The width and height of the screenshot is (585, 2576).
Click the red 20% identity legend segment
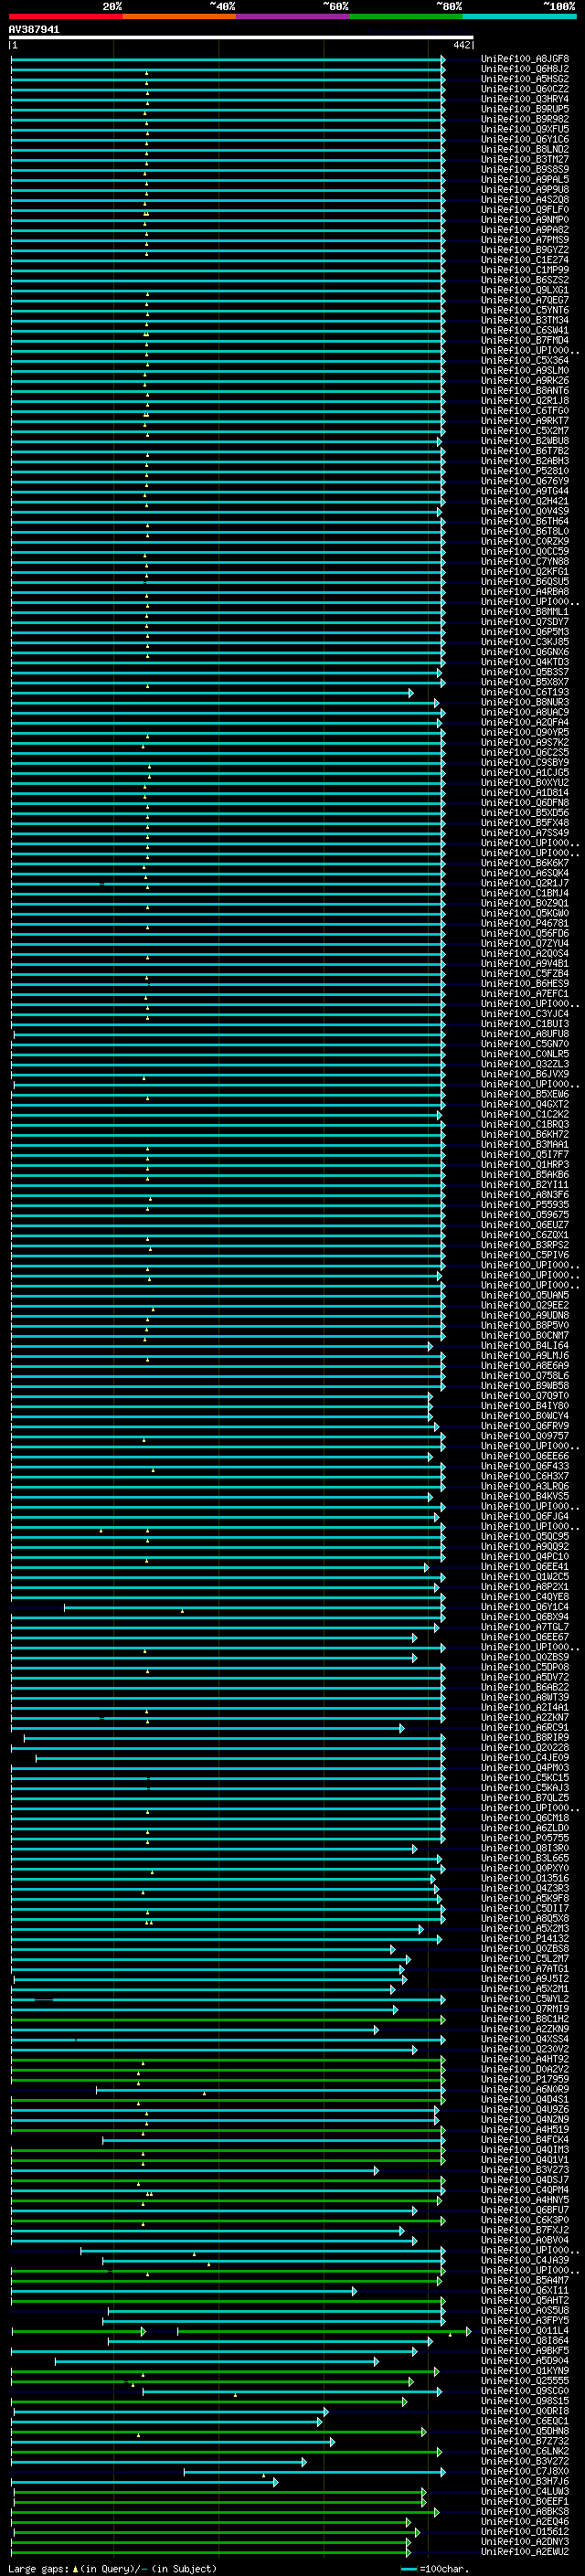(66, 16)
